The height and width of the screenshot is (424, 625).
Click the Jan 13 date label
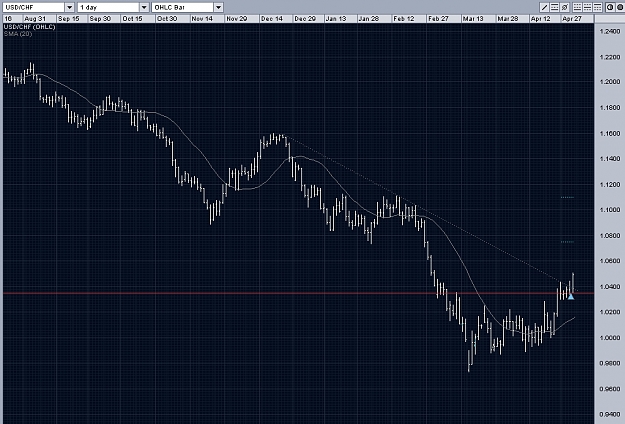click(336, 19)
